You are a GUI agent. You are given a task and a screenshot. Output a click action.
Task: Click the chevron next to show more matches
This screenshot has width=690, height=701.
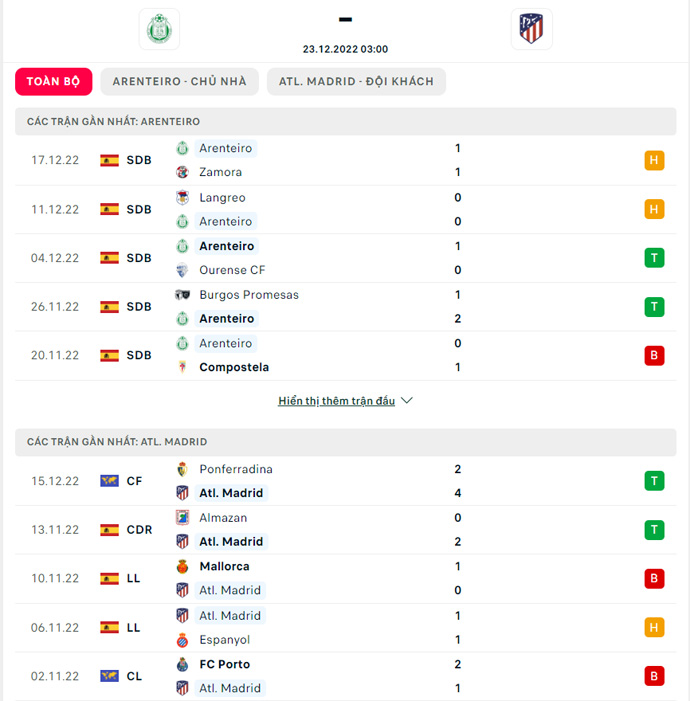[406, 401]
